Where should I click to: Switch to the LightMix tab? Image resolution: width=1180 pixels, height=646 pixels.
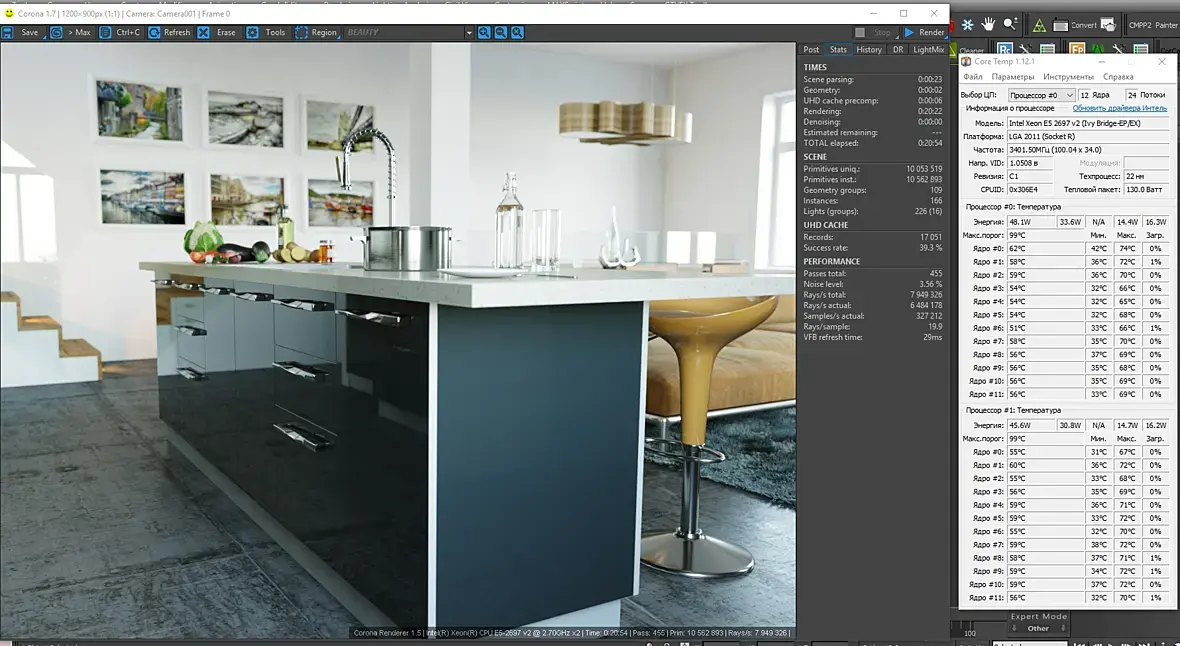[928, 50]
